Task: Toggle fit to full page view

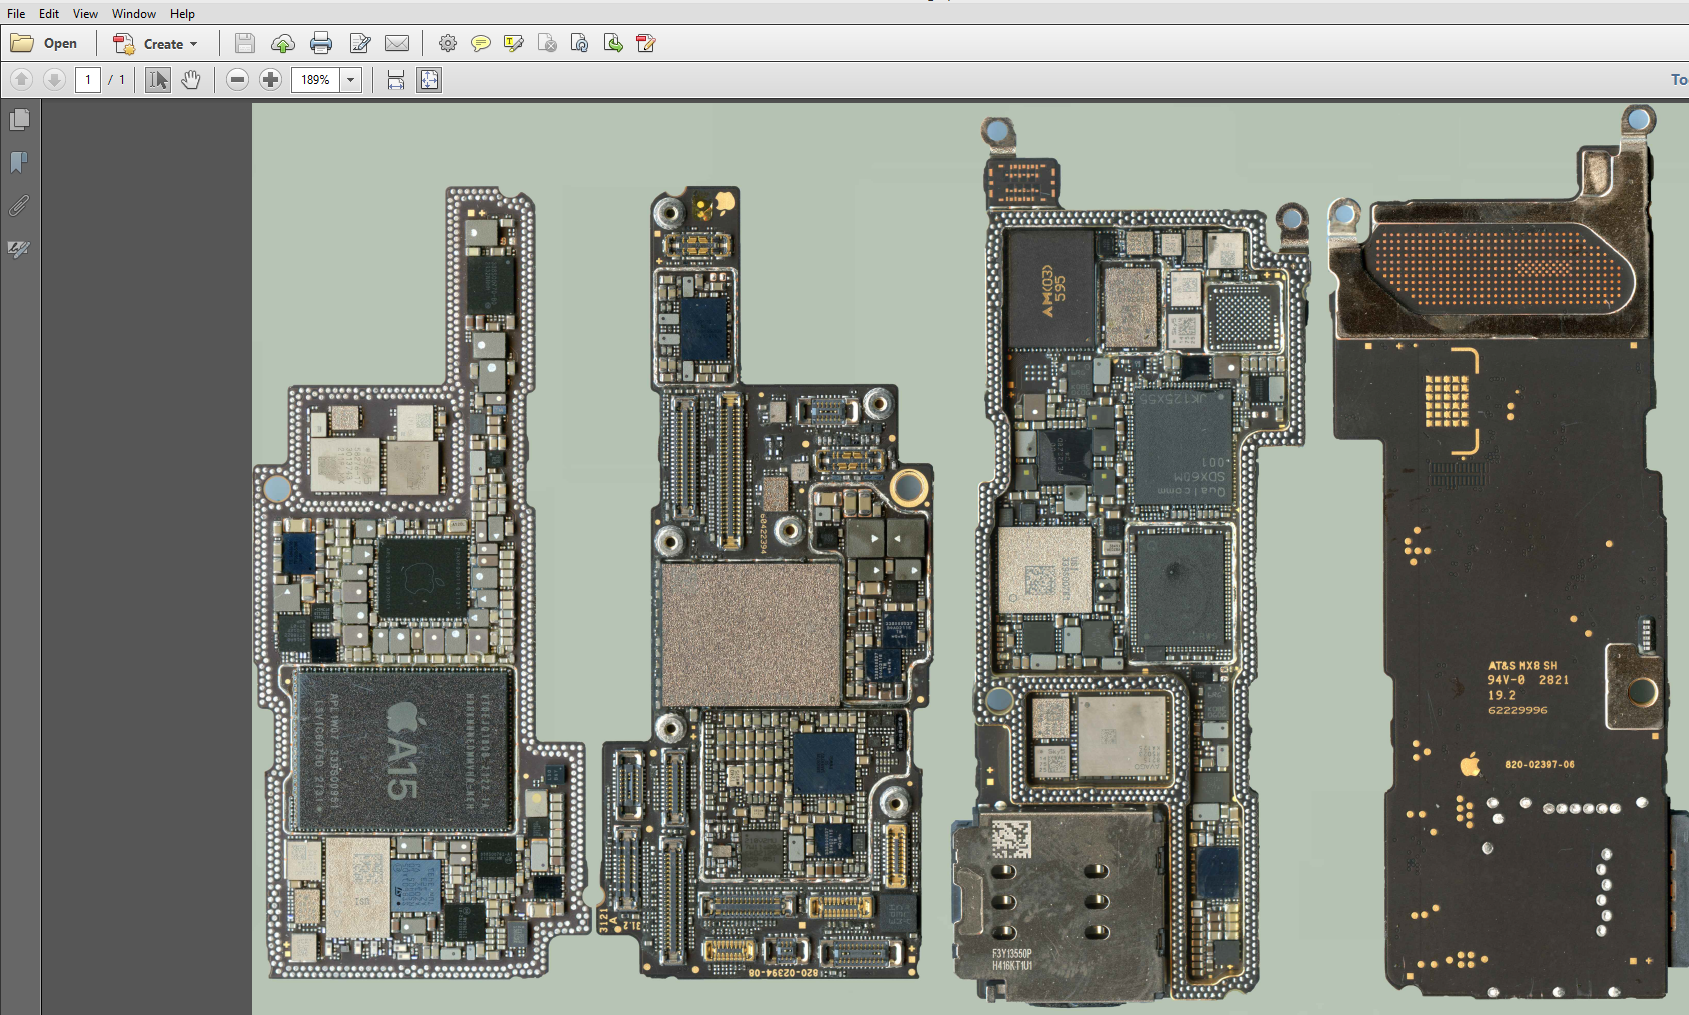Action: point(429,80)
